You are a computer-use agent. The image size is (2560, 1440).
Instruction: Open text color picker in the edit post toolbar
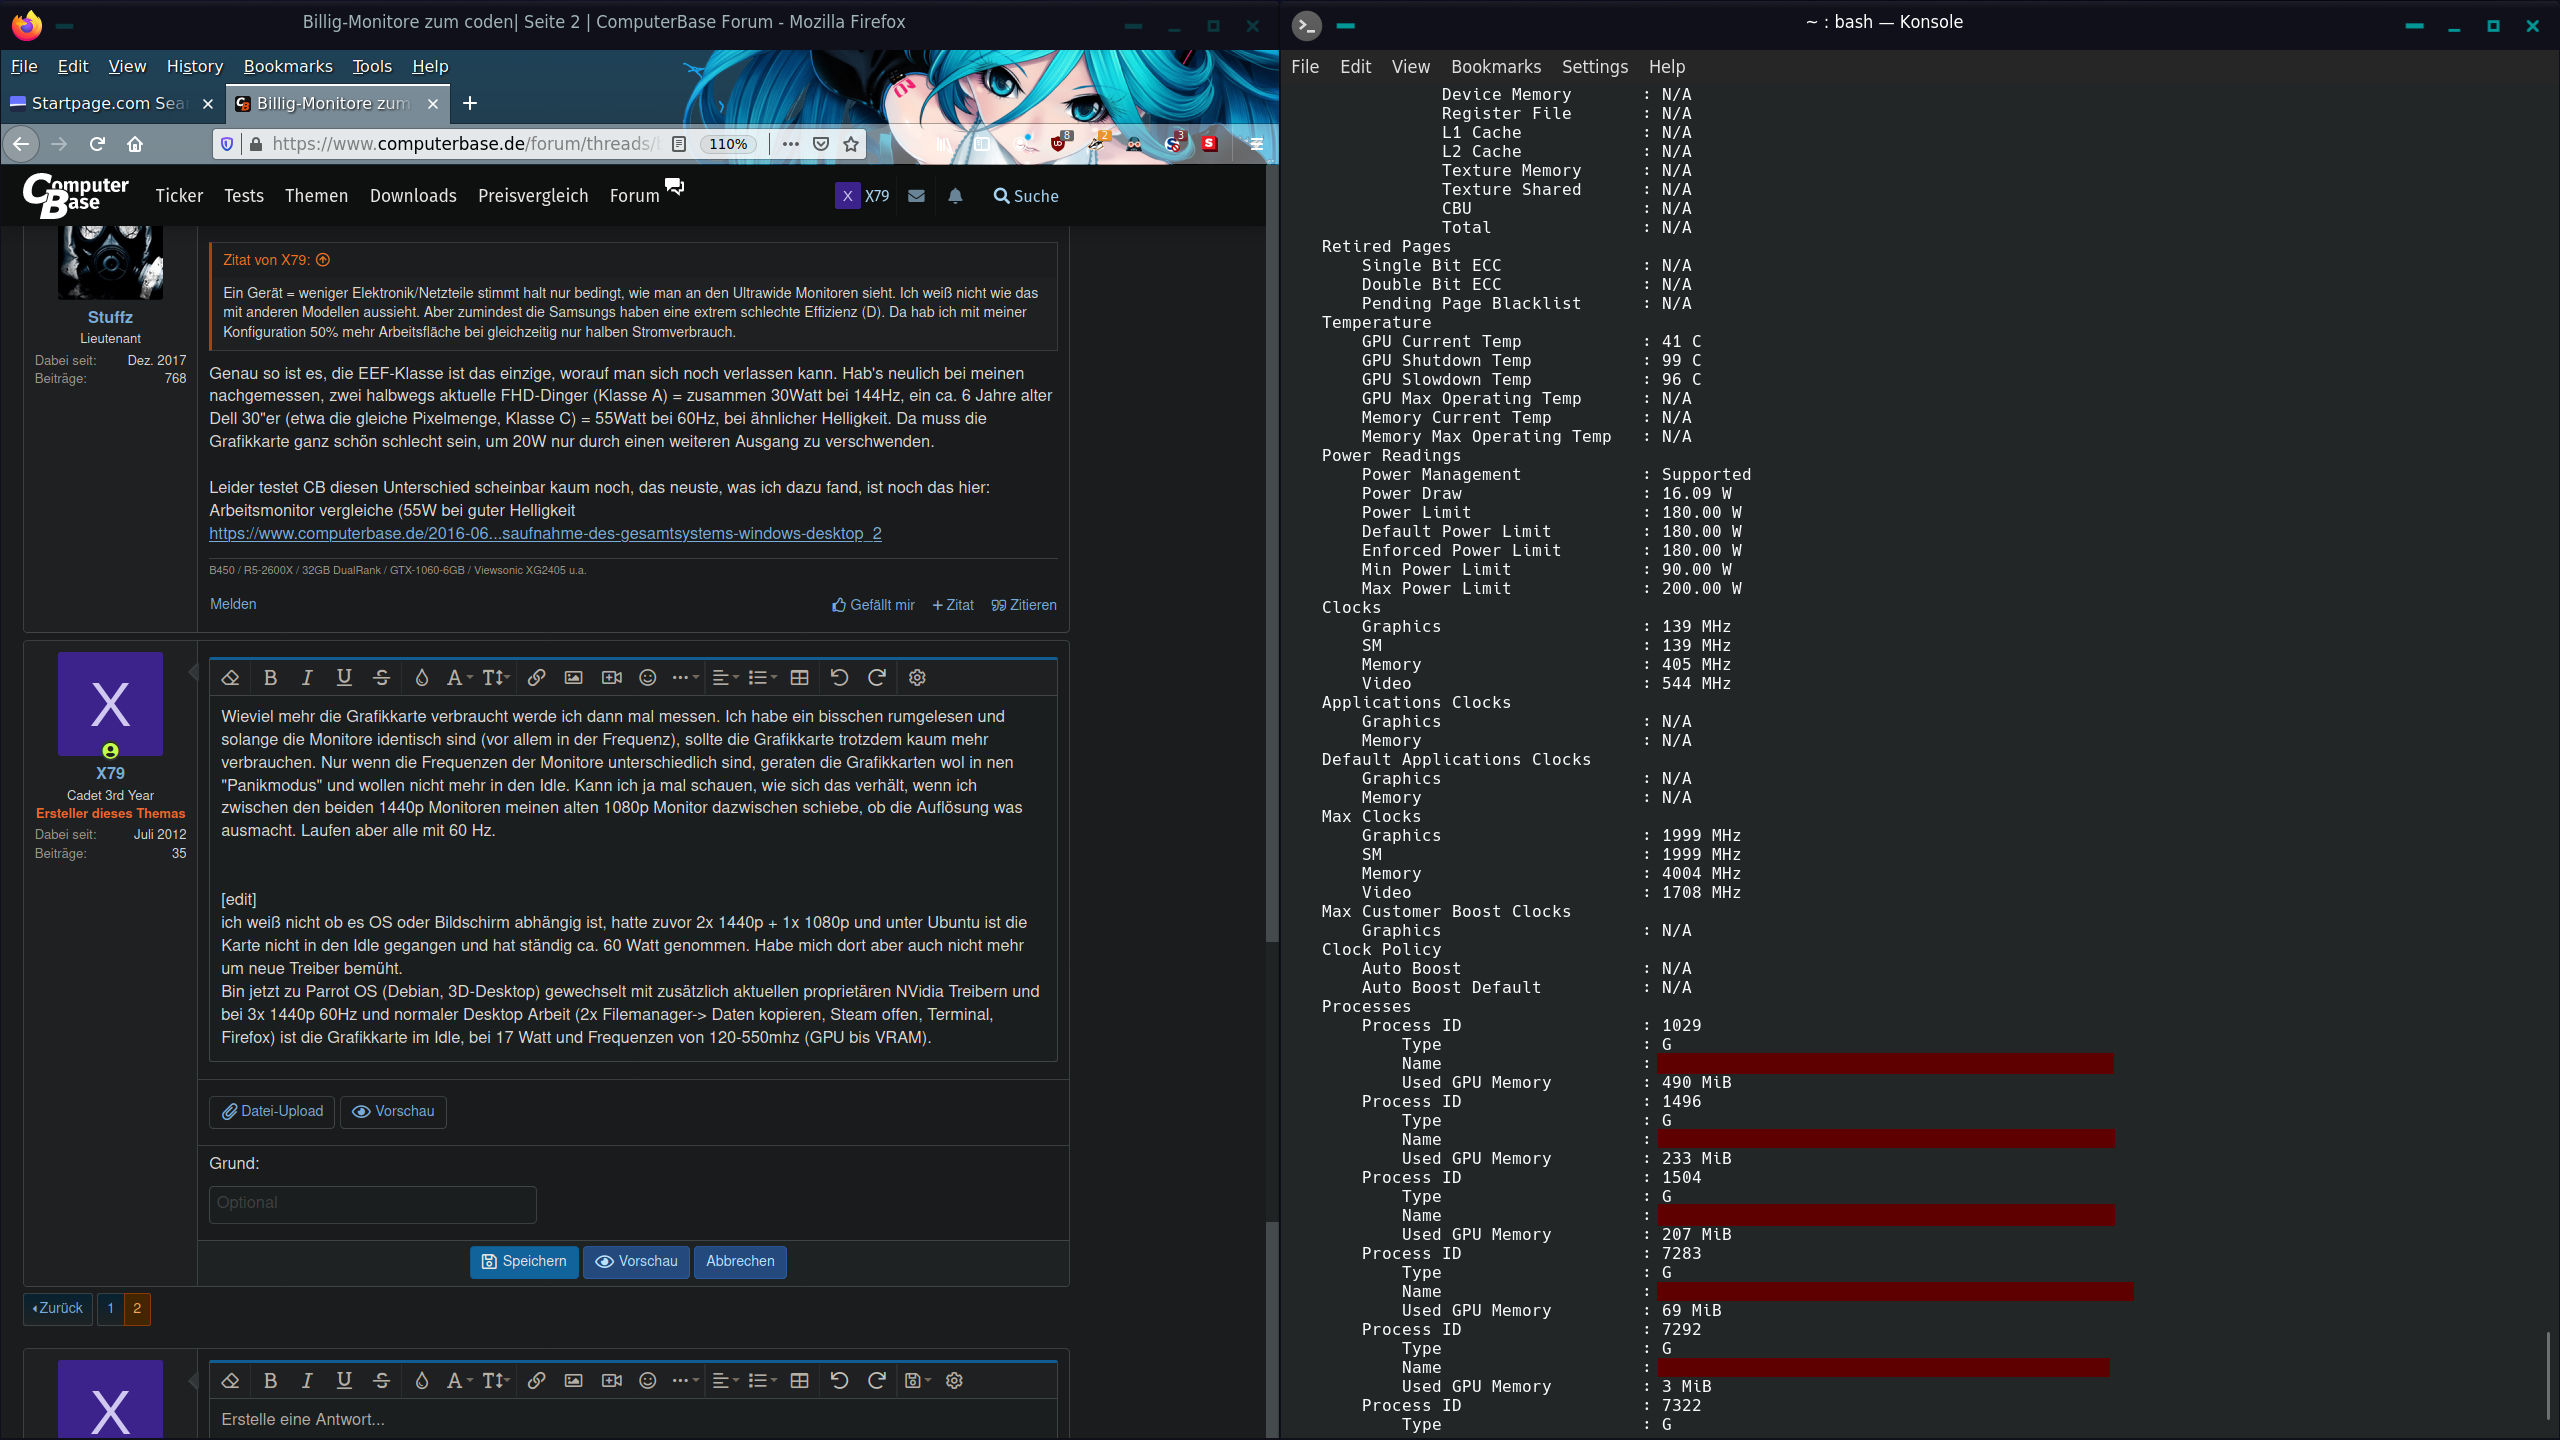point(422,677)
